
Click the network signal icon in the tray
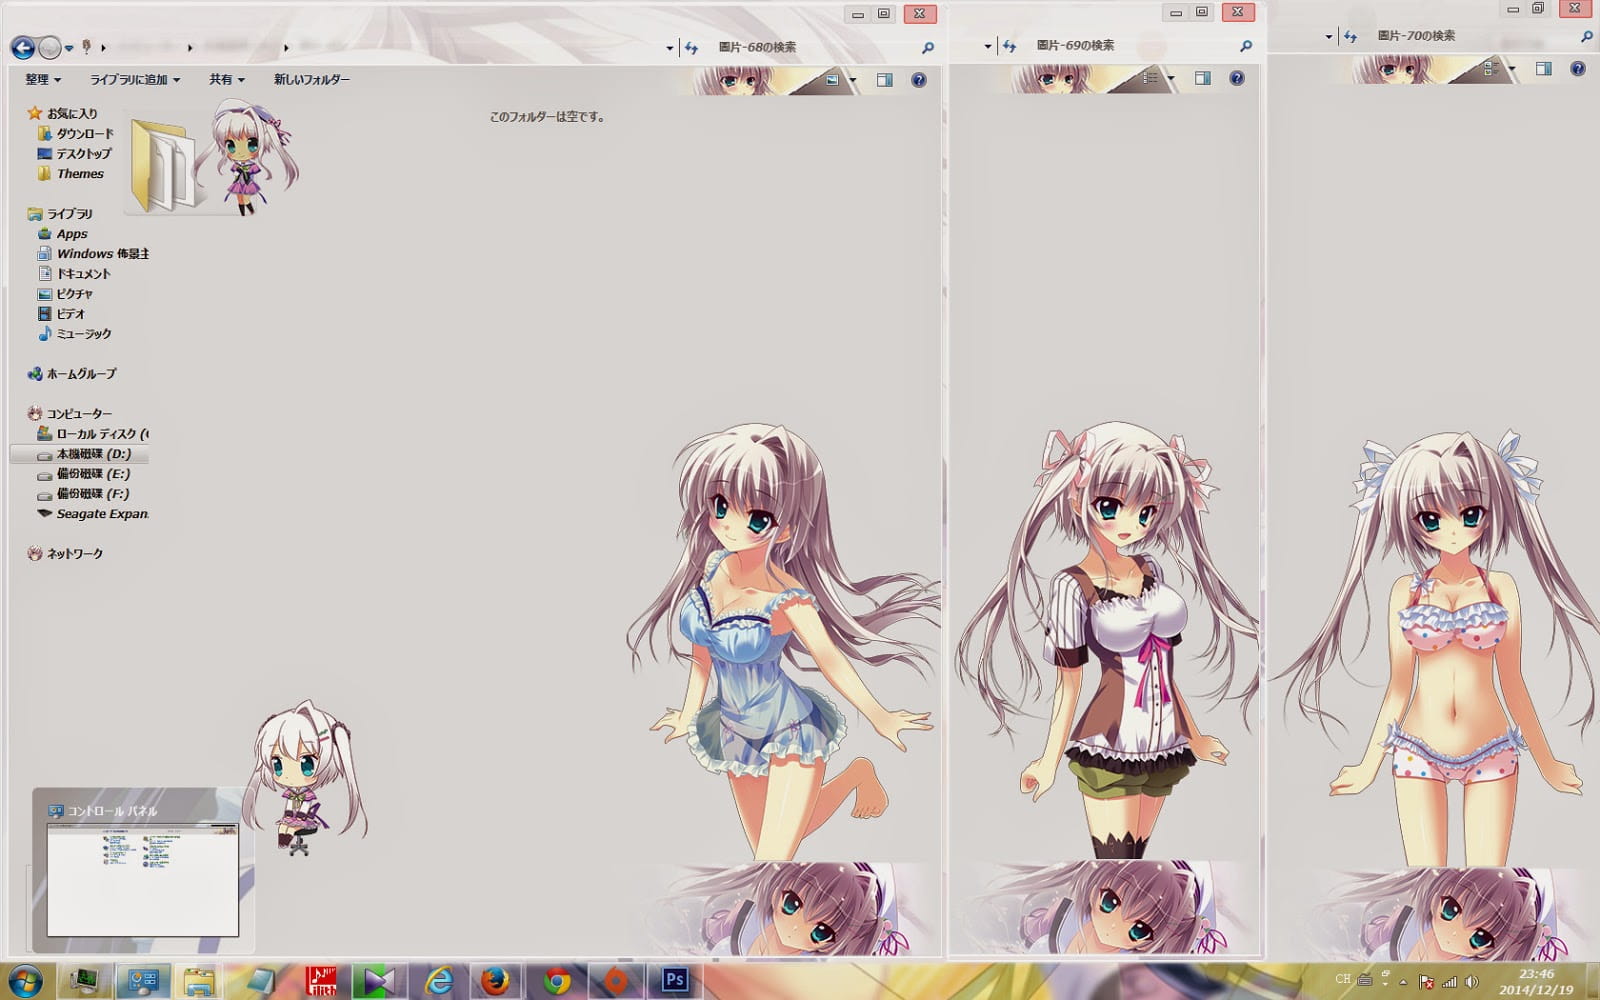coord(1449,982)
